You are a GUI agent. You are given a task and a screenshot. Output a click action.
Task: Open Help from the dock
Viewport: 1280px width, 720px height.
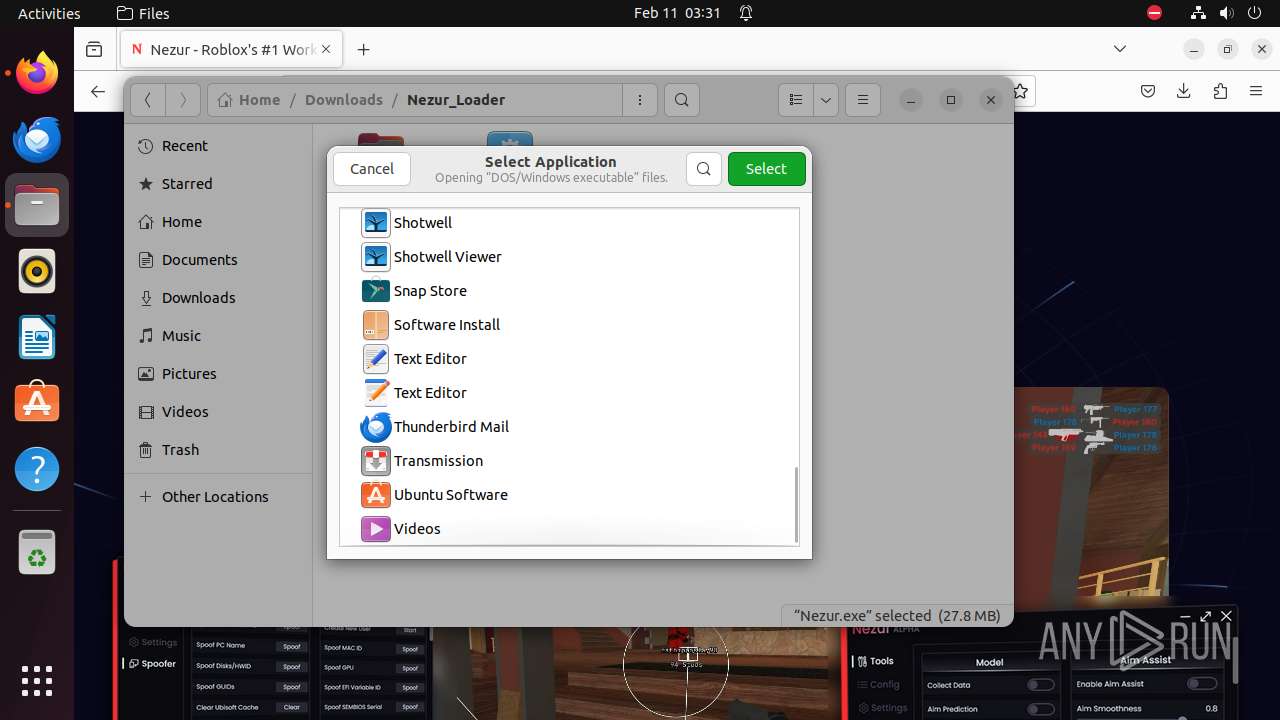(x=37, y=469)
